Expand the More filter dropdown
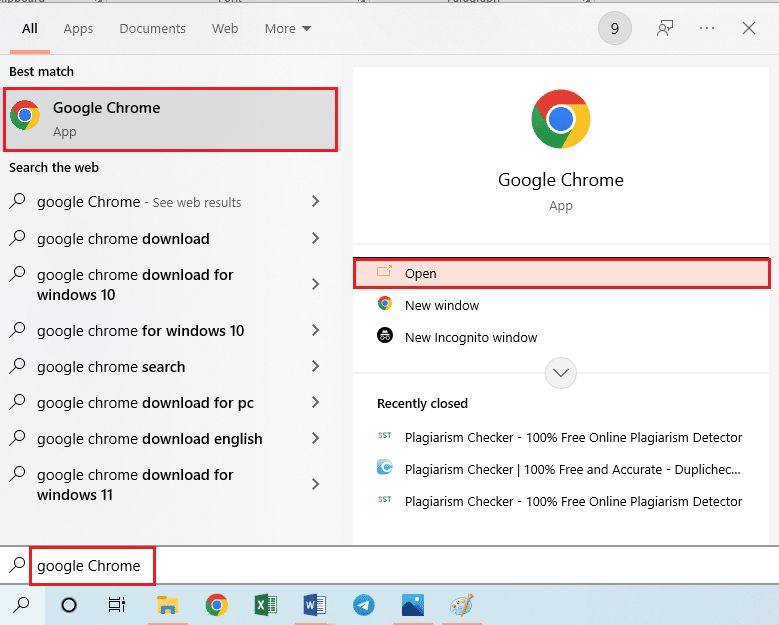Screen dimensions: 779x625 pyautogui.click(x=288, y=29)
